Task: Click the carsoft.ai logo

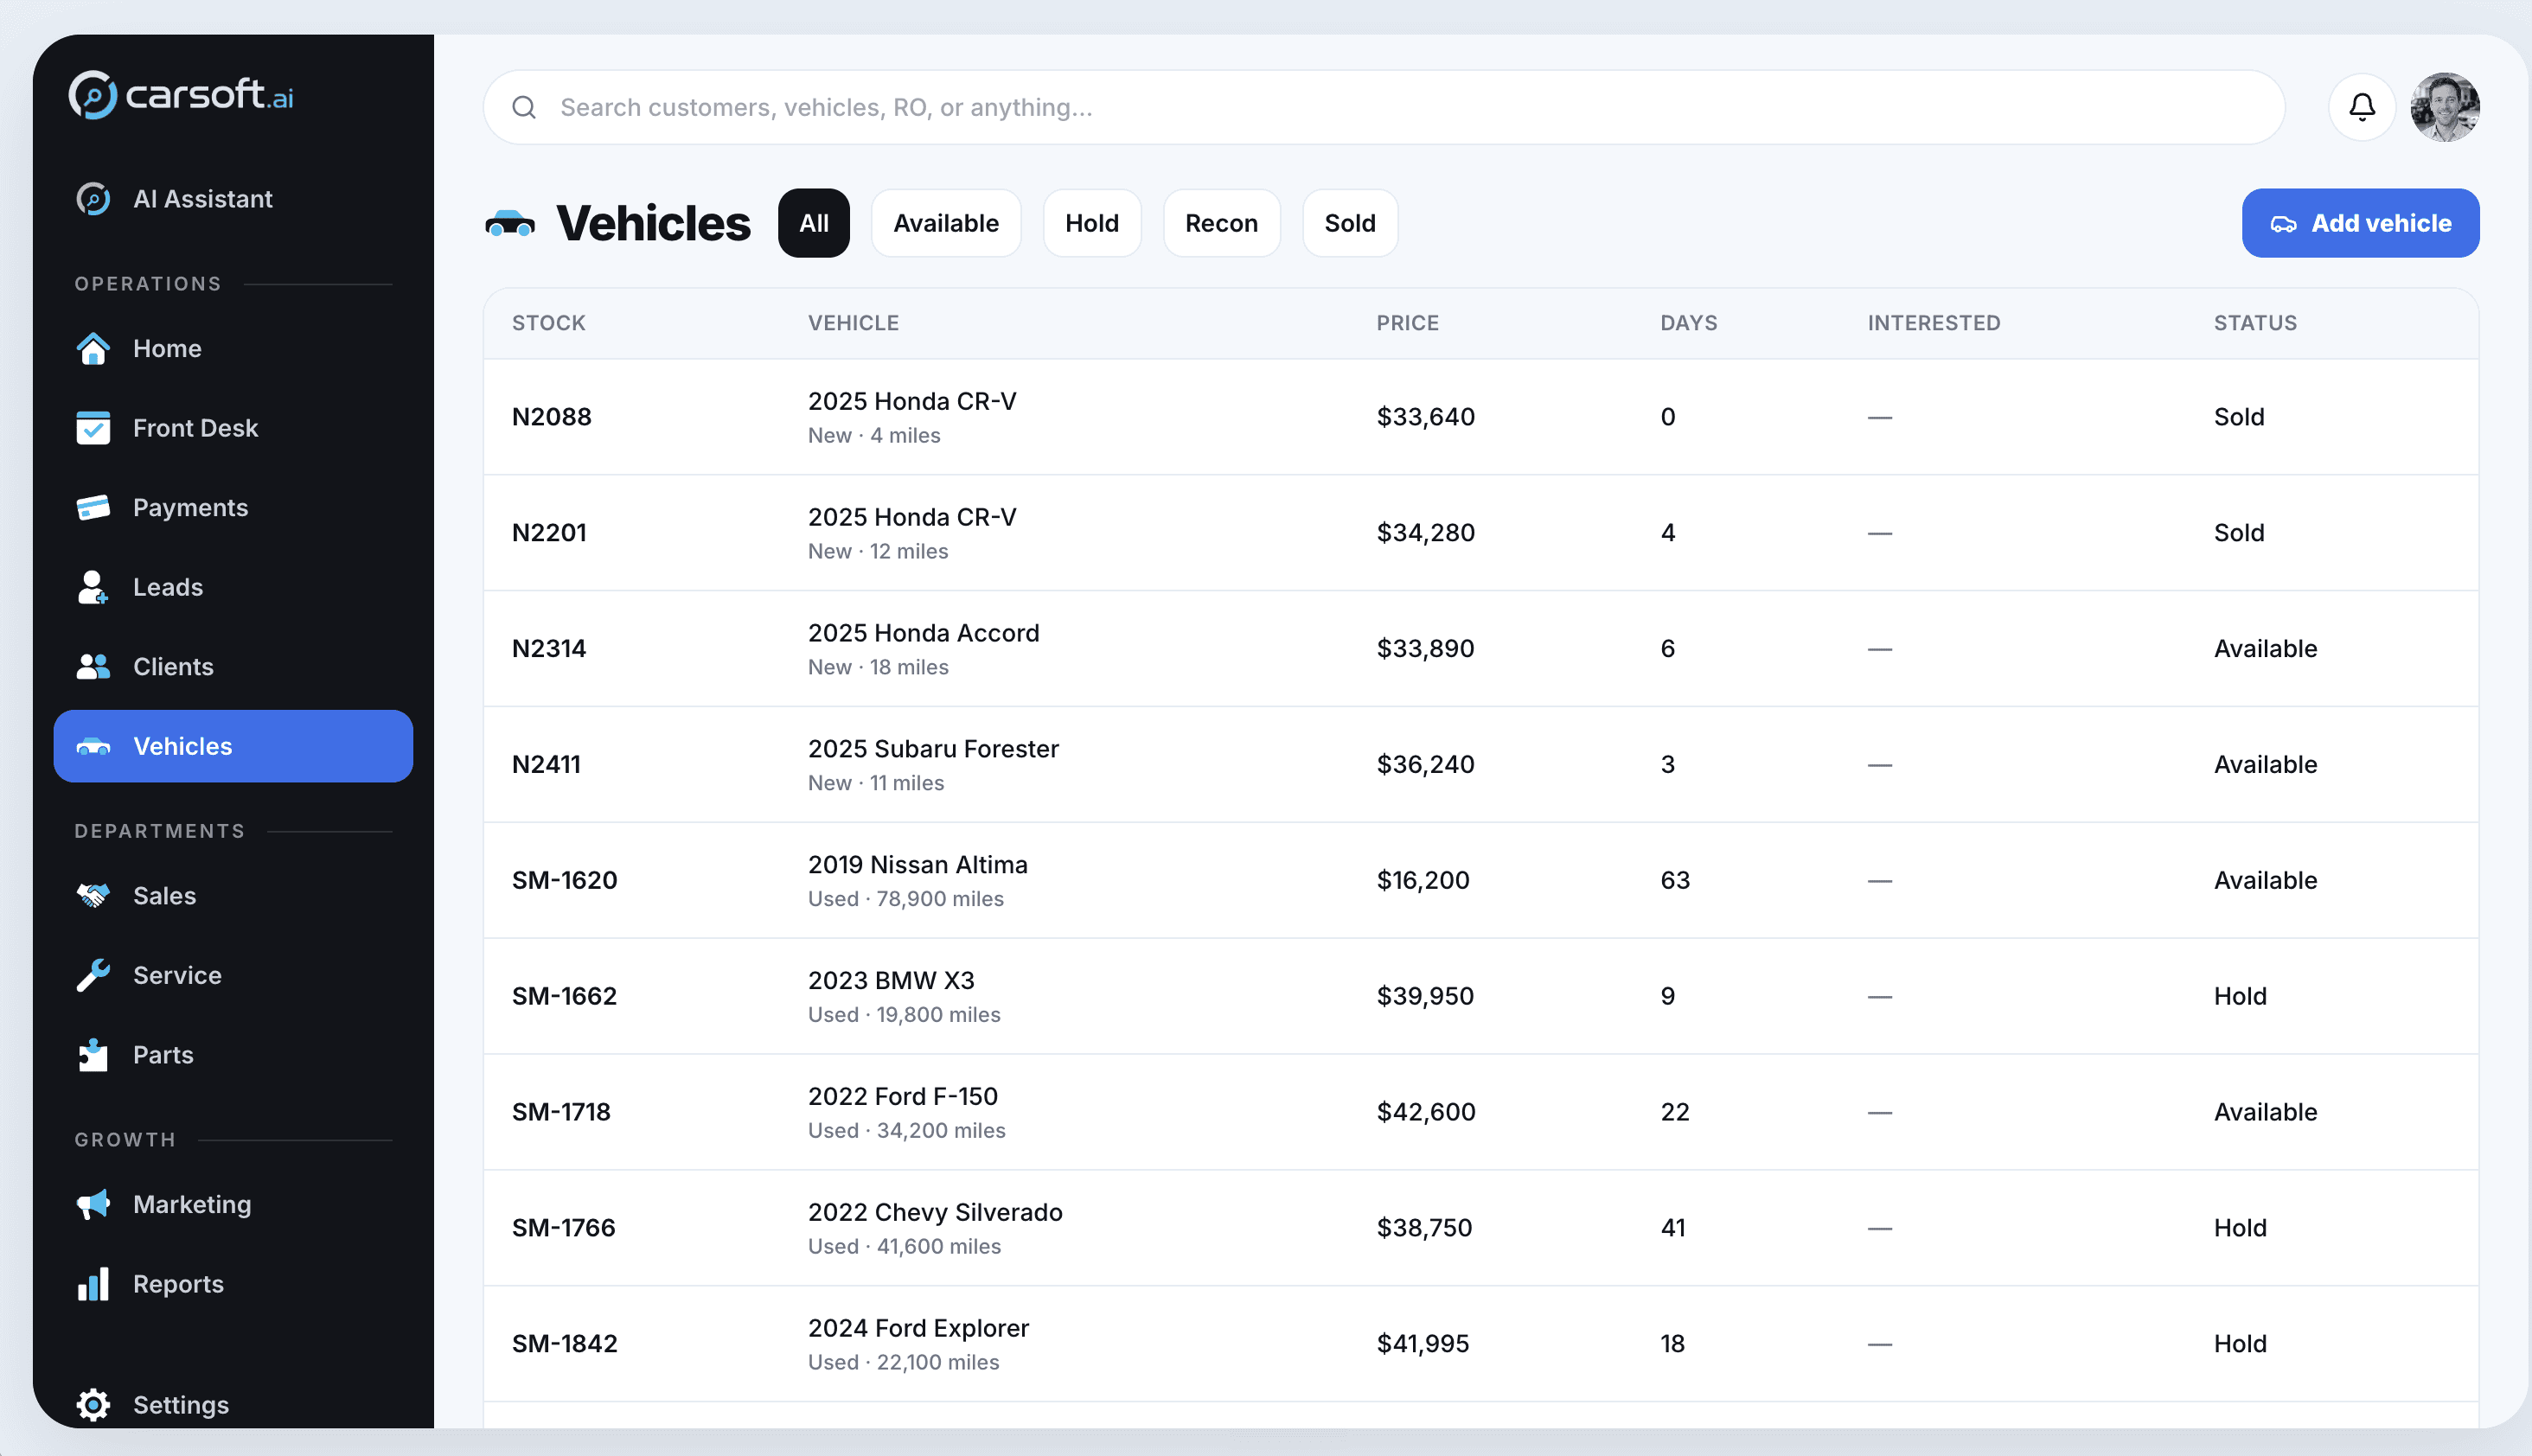Action: tap(181, 95)
